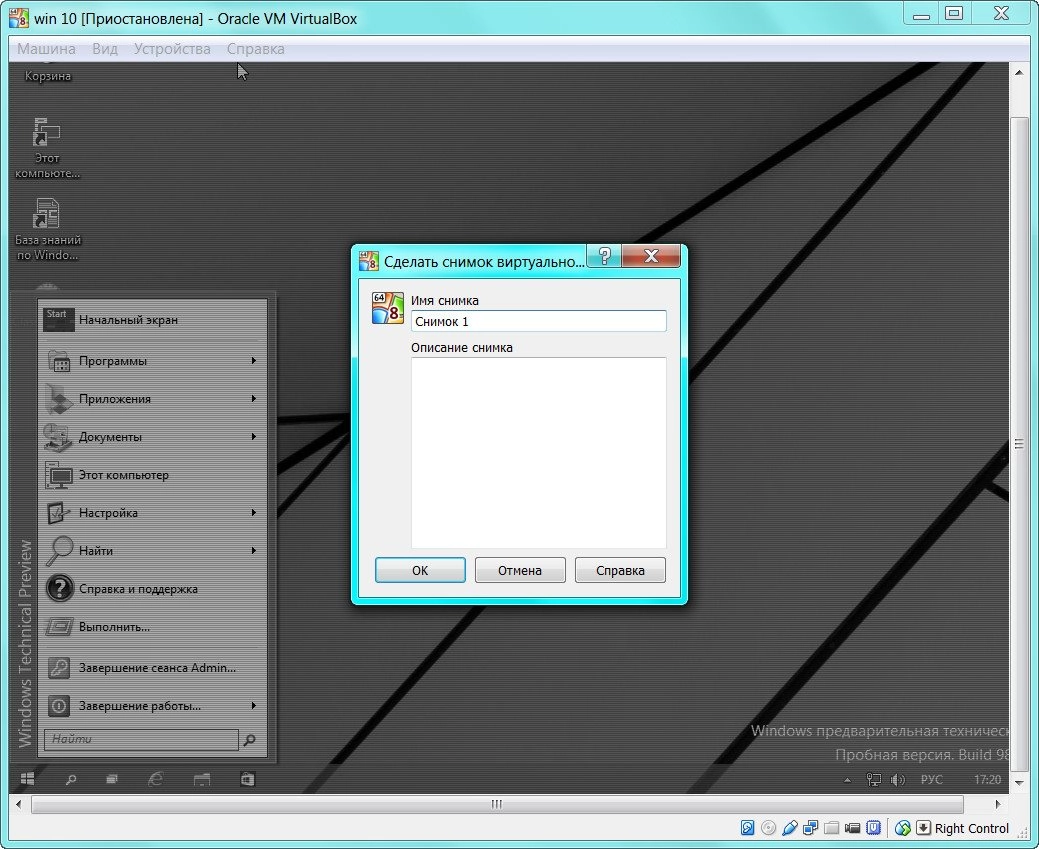Click the scroll up arrow of vertical scrollbar

pos(1019,72)
